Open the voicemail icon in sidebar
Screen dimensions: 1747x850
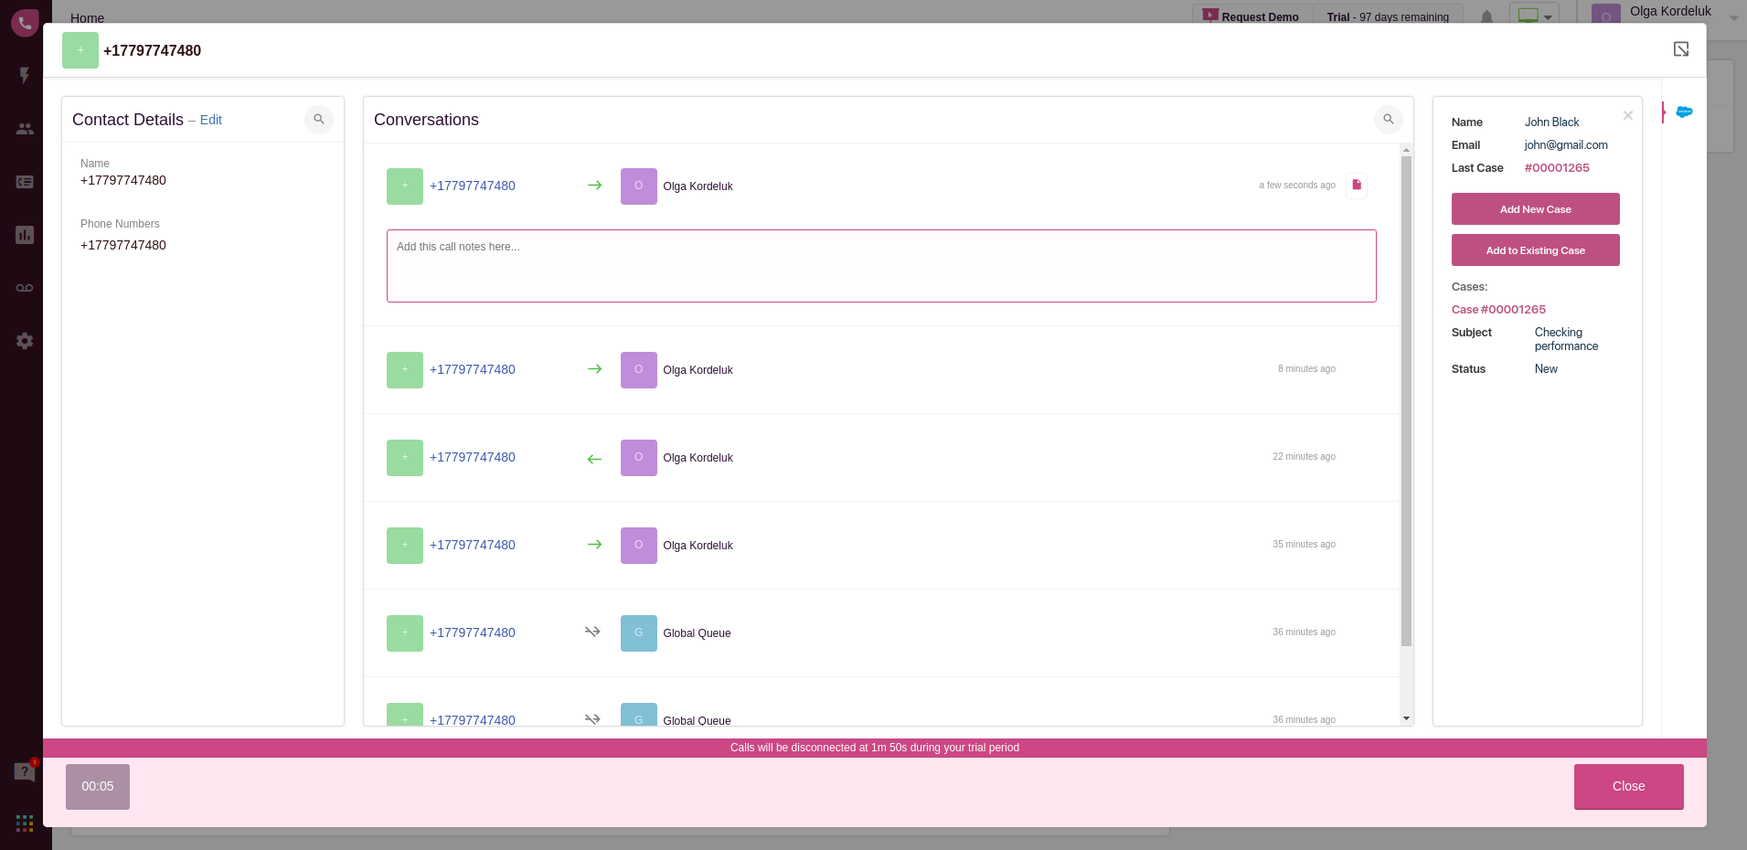tap(25, 288)
